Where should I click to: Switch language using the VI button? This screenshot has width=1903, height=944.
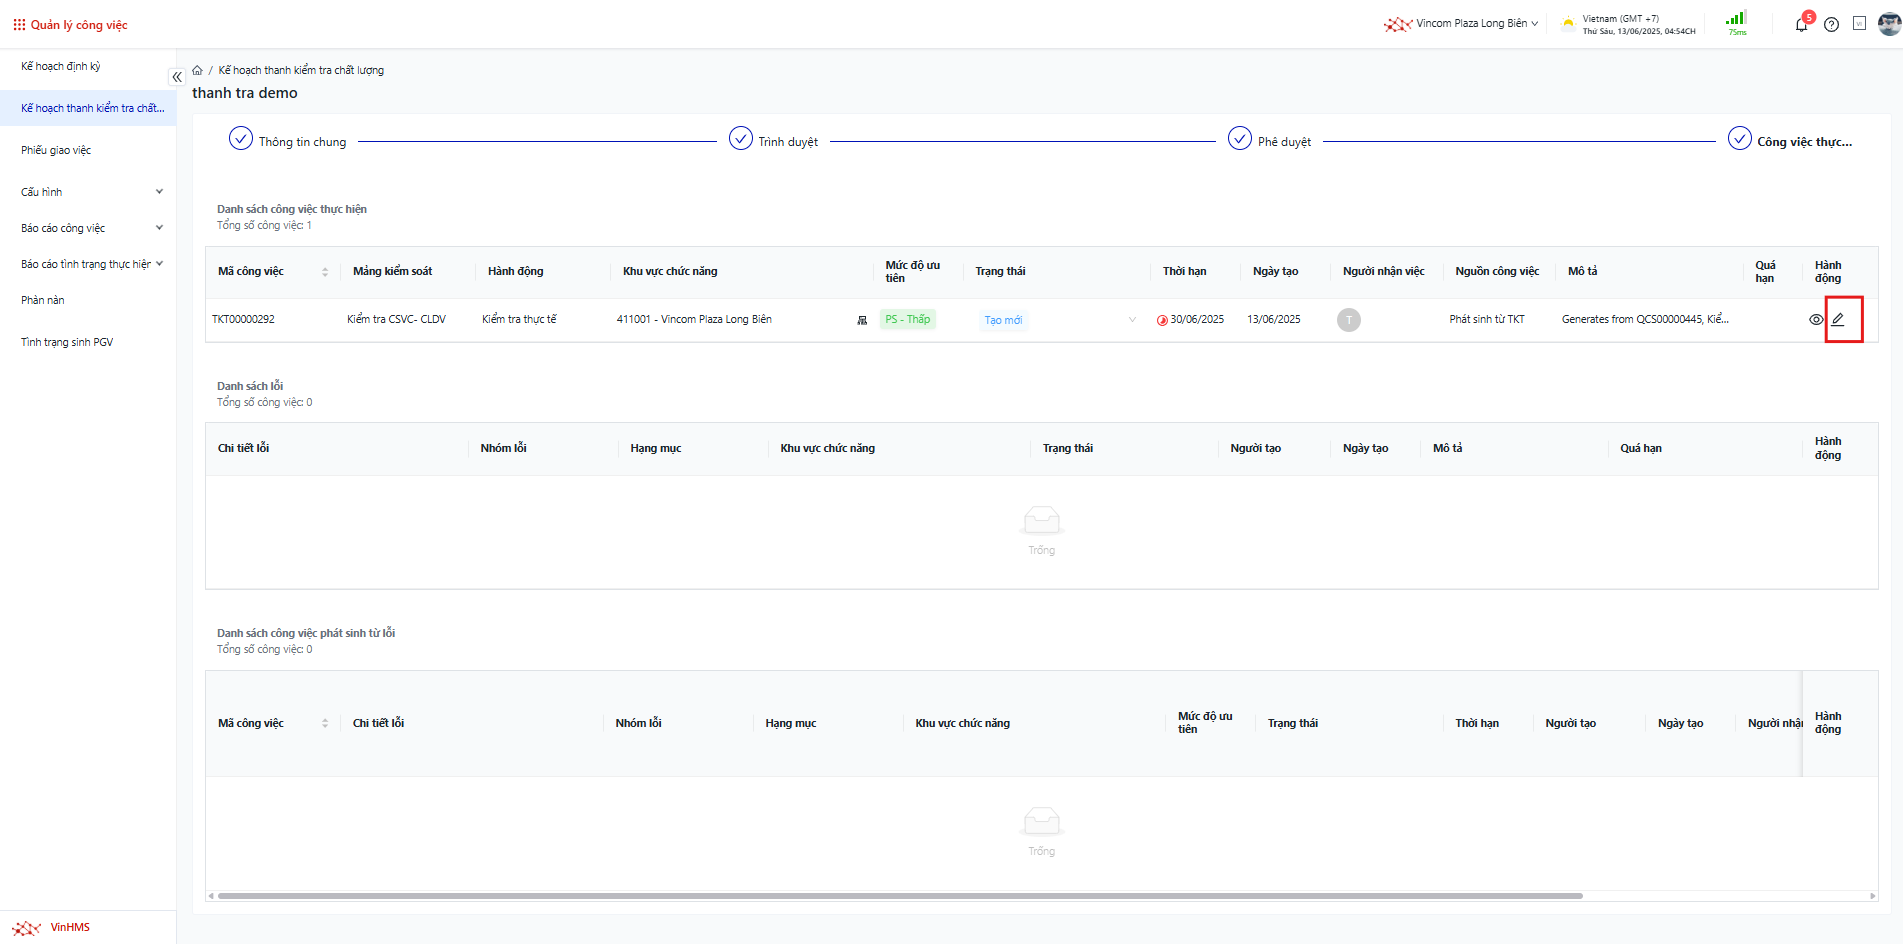(x=1859, y=24)
